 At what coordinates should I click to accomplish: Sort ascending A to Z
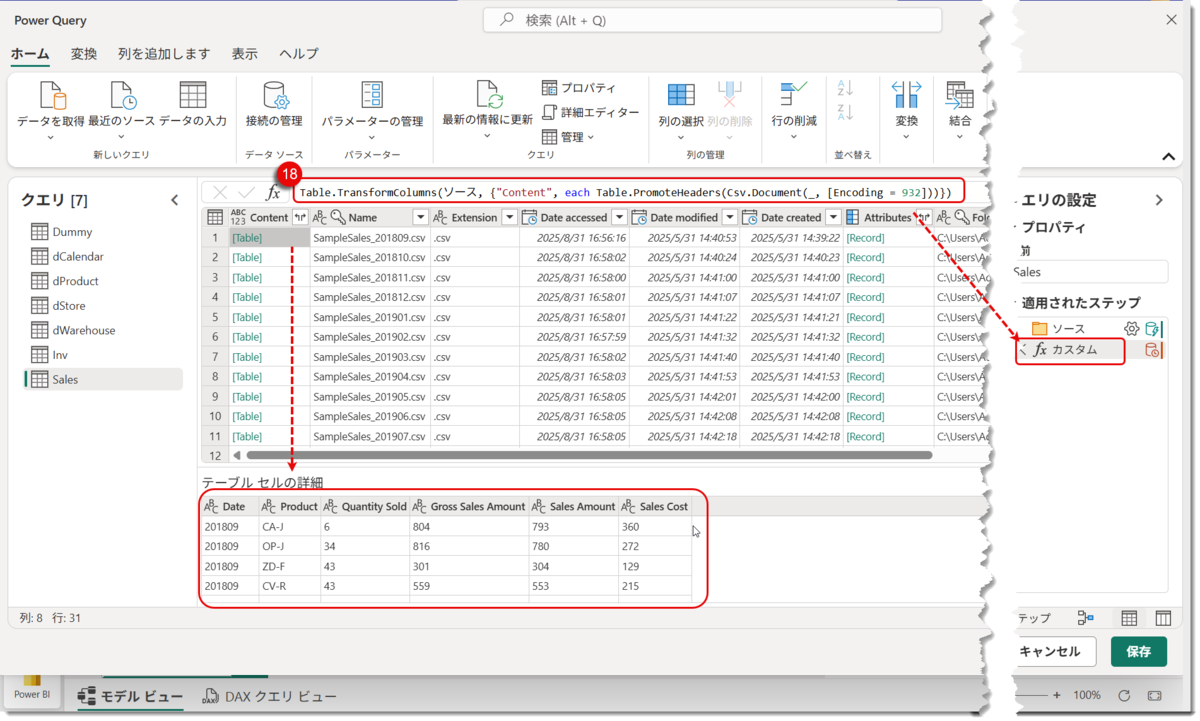click(x=845, y=89)
